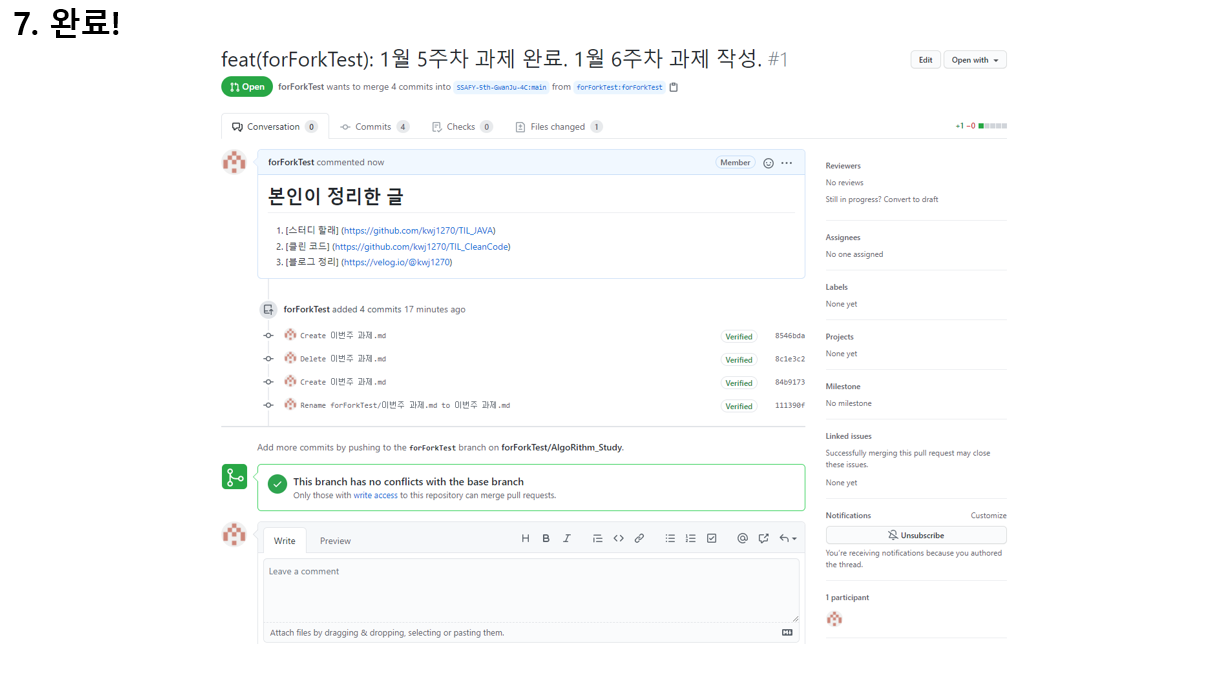
Task: Open the write access link
Action: (375, 494)
